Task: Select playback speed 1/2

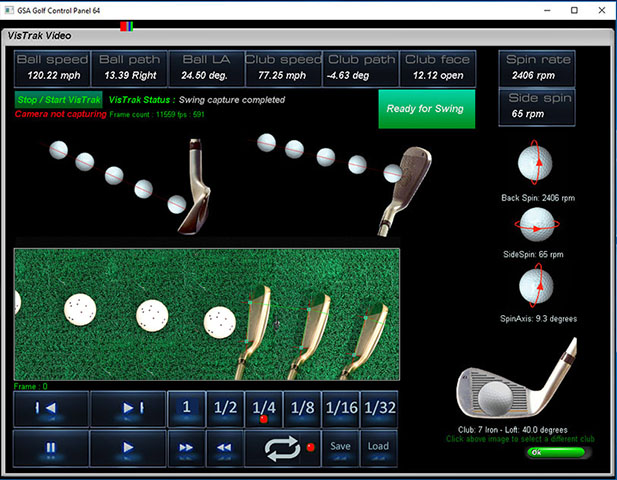Action: pos(225,409)
